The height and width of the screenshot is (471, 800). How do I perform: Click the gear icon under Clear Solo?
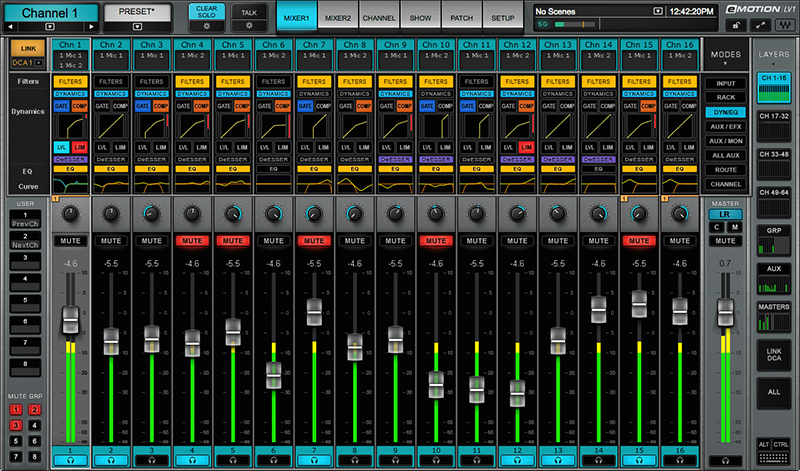206,25
